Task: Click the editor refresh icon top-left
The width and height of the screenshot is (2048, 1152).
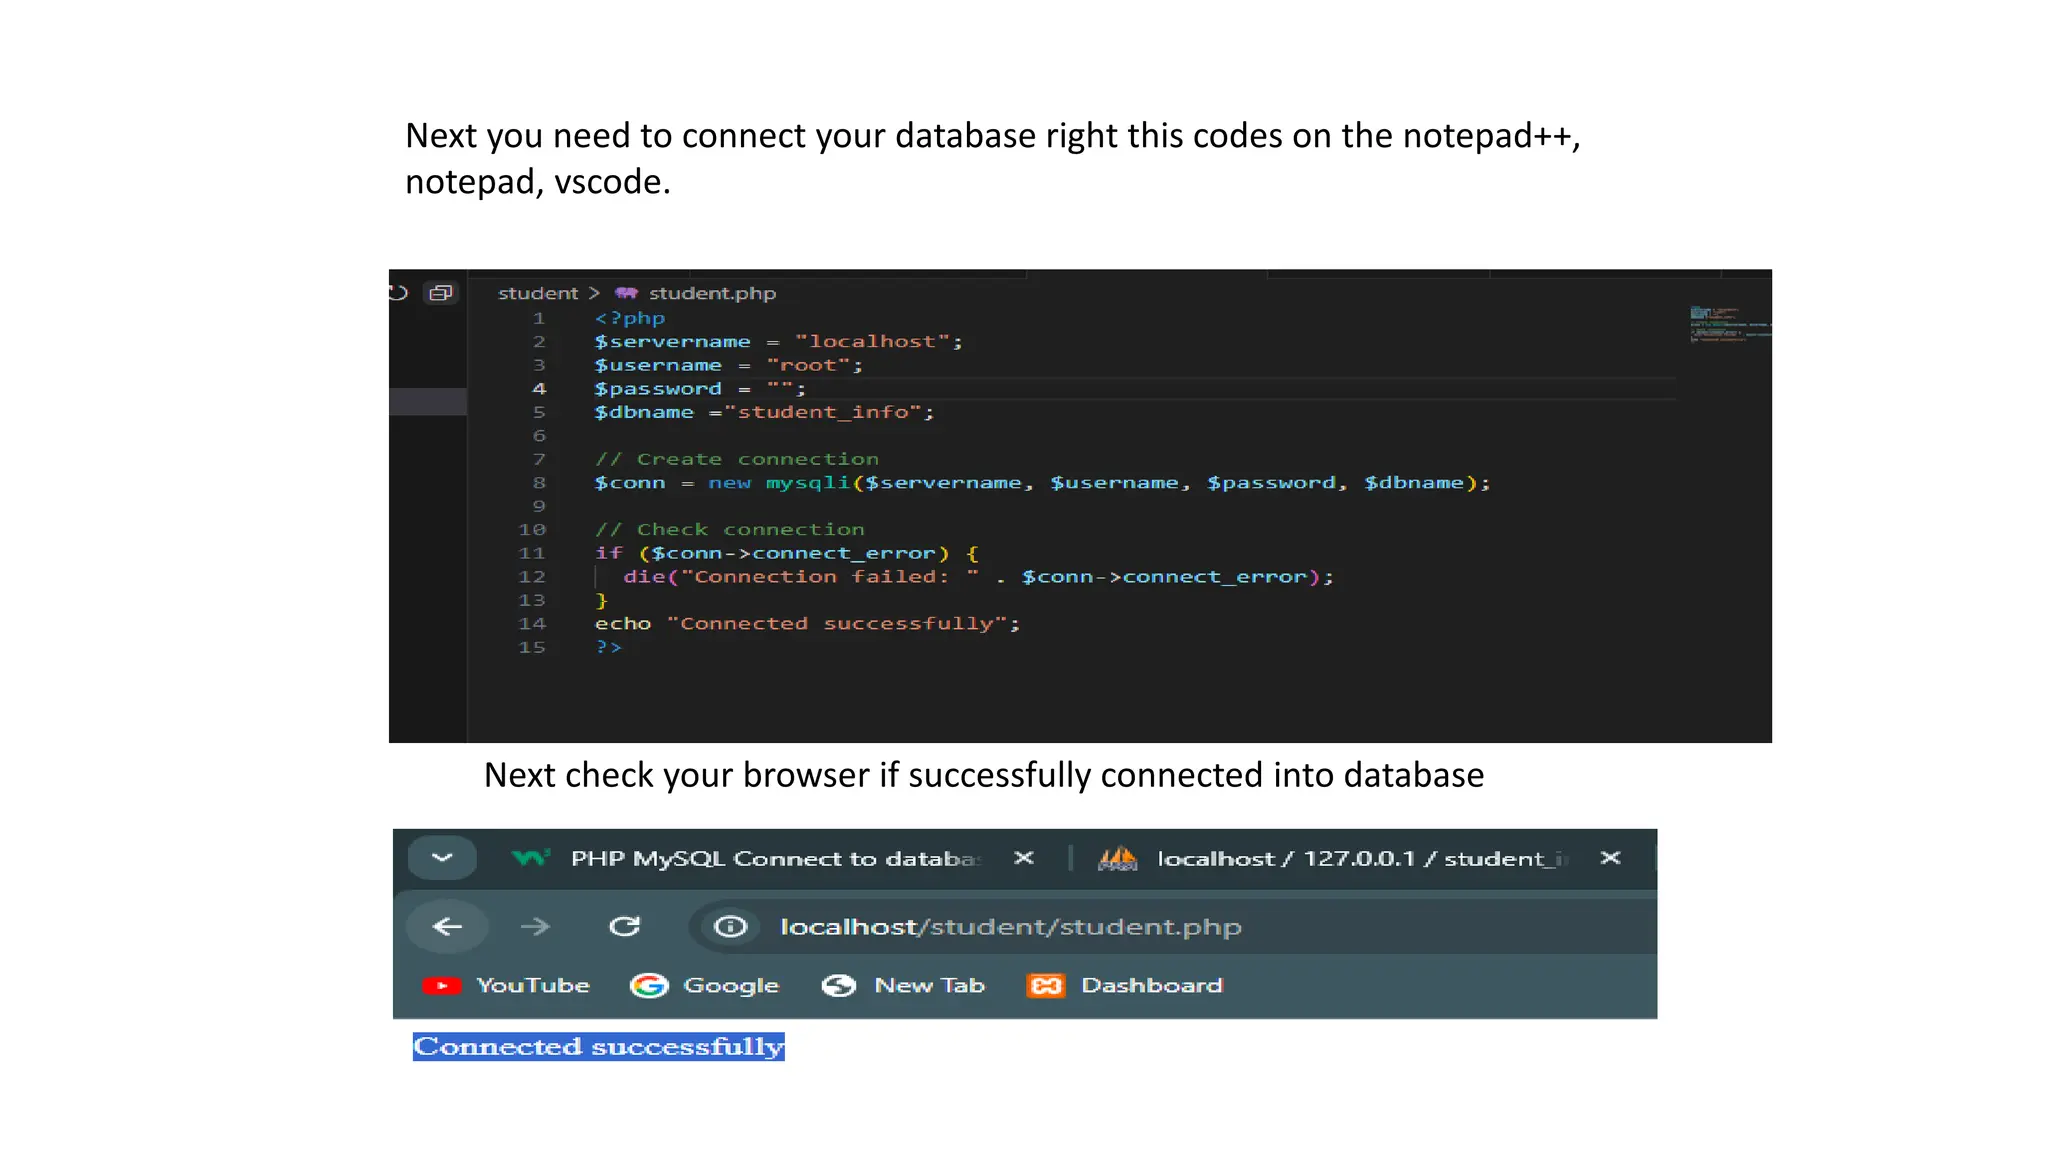Action: pyautogui.click(x=399, y=293)
